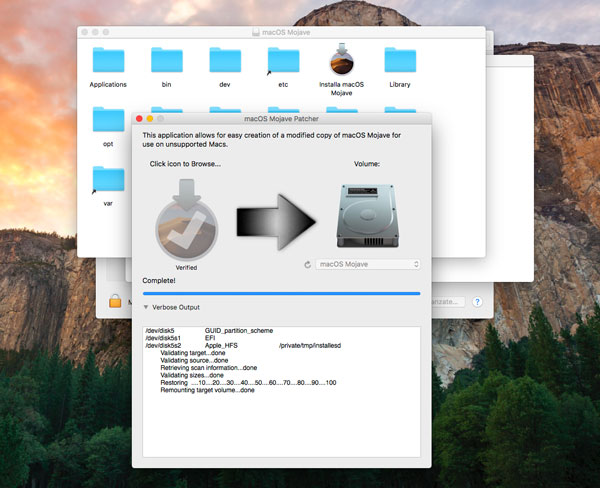The image size is (600, 488).
Task: Click the 'Remounting target volume...done' line
Action: tap(207, 390)
